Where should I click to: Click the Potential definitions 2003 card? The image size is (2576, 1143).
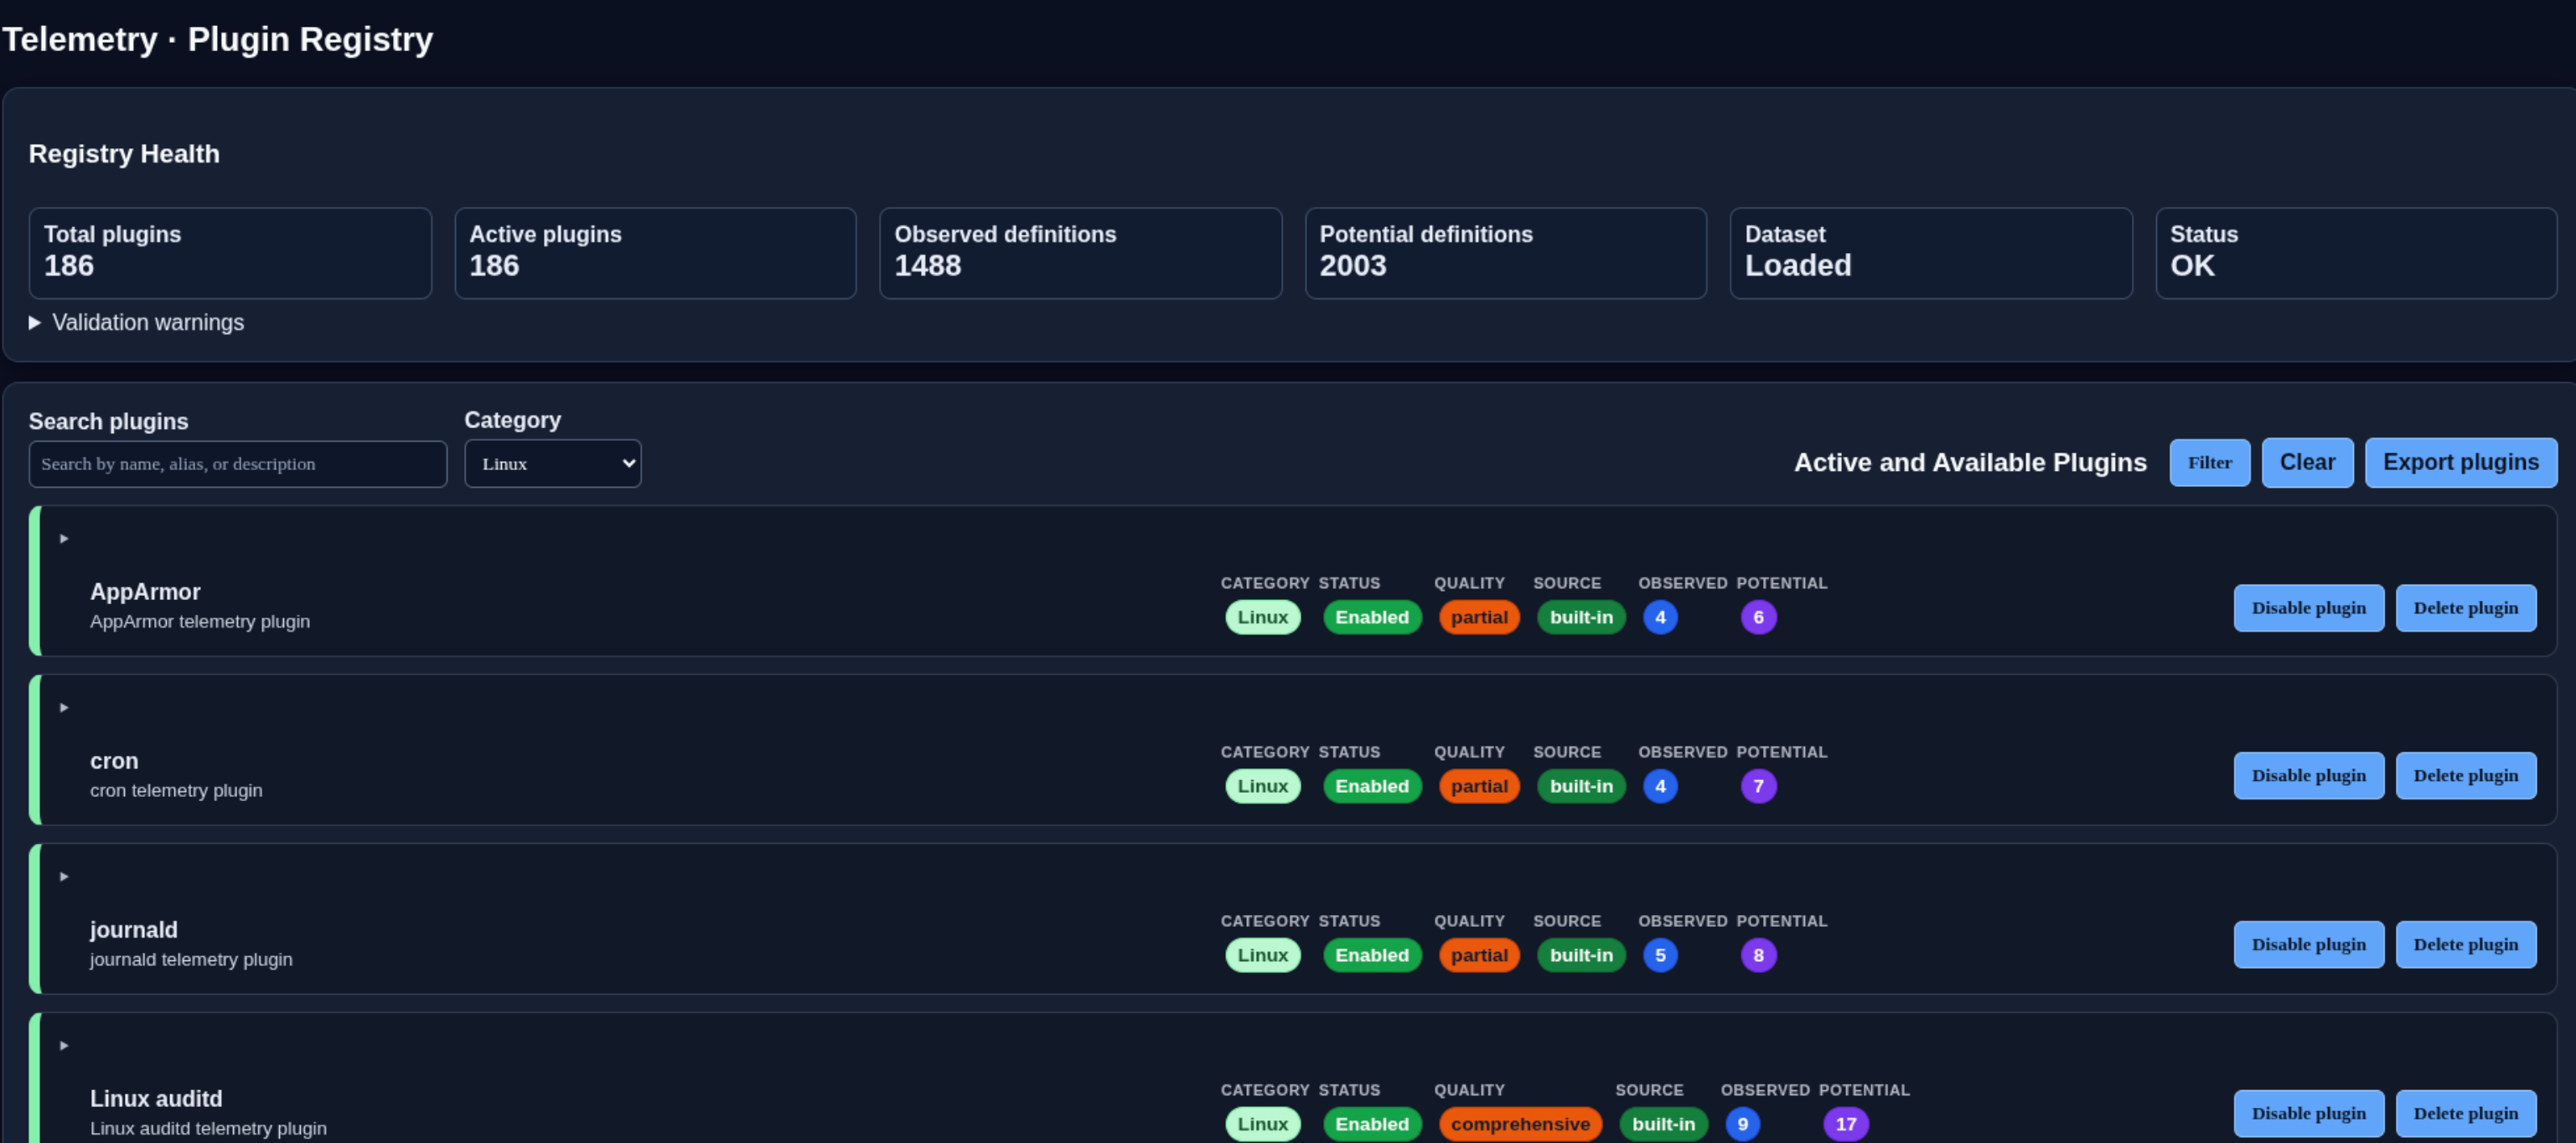coord(1505,253)
